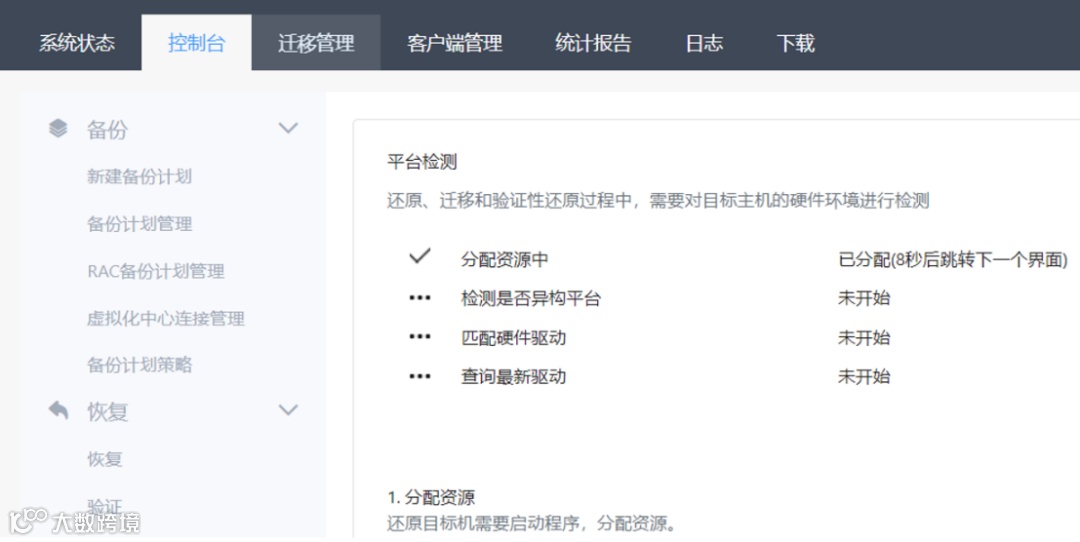Click the dots icon beside 匹配硬件驱动
The width and height of the screenshot is (1080, 542).
(x=419, y=337)
